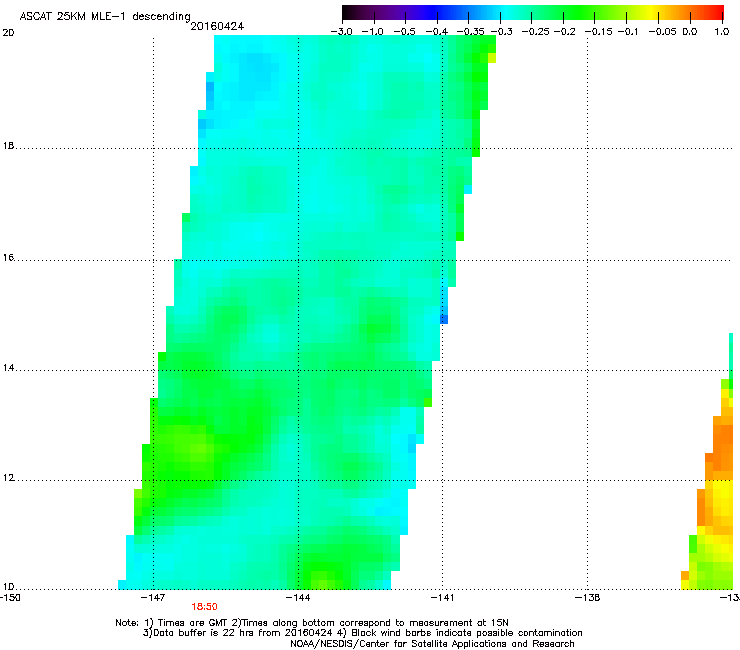Screen dimensions: 740x650
Task: Click the latitude label "20"
Action: [8, 33]
